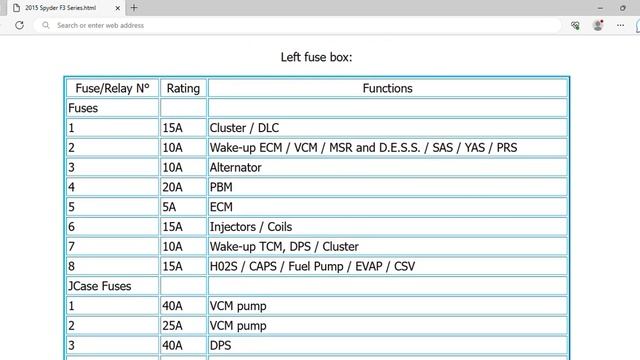Select the 'Injectors / Coils' cell
Viewport: 640px width, 360px height.
387,227
